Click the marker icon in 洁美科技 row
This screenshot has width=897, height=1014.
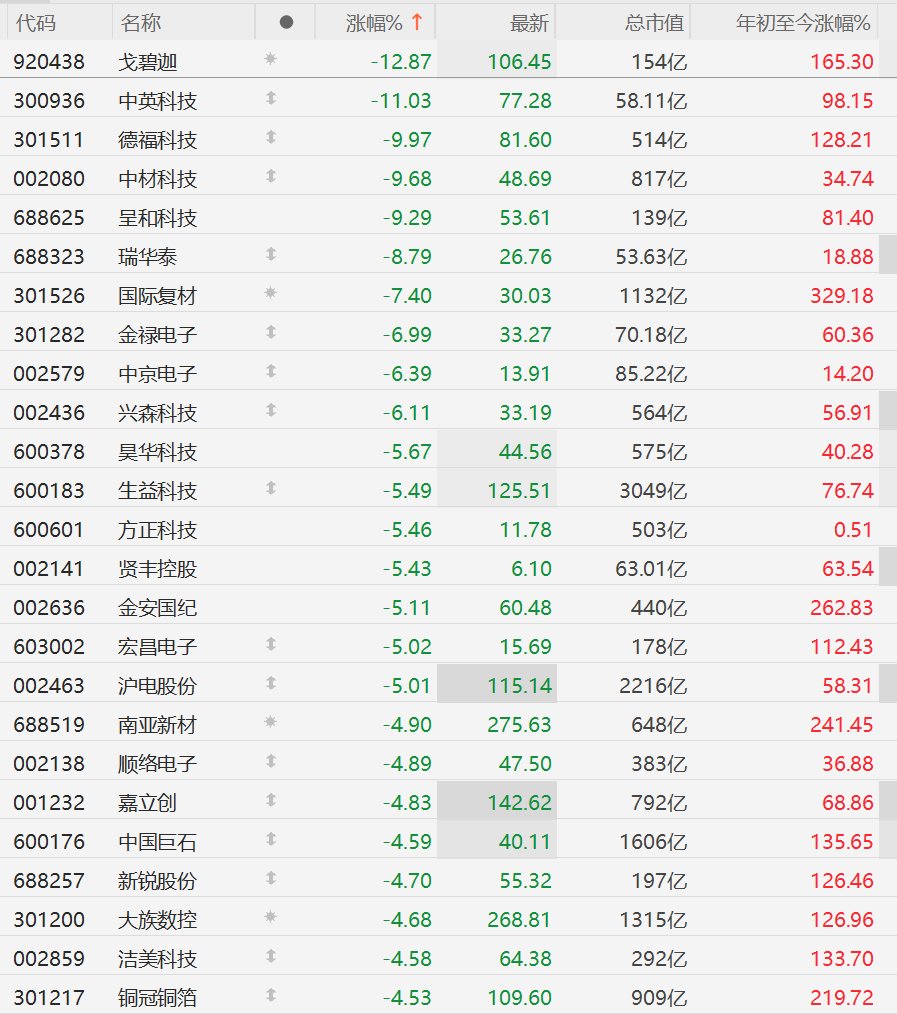(271, 956)
